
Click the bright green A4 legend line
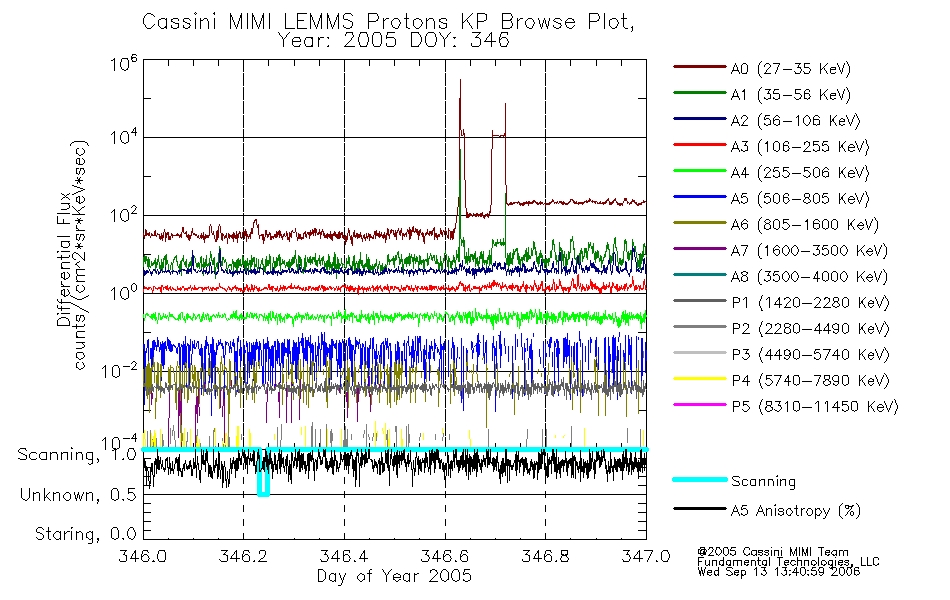(x=699, y=171)
